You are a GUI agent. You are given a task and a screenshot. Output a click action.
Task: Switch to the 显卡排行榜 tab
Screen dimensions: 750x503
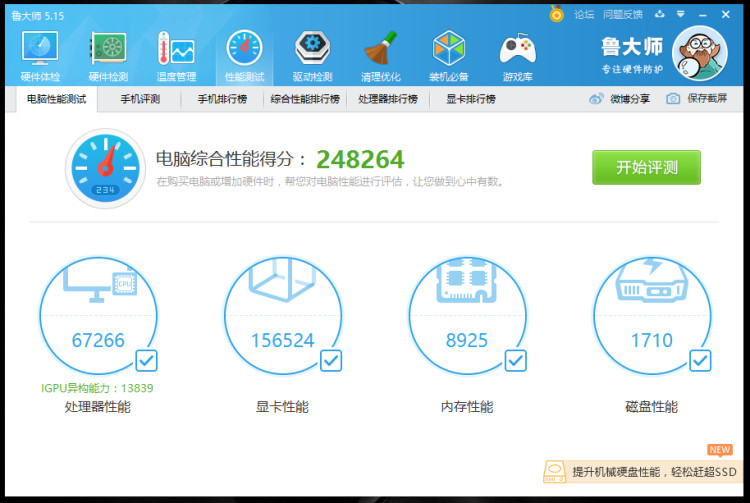[471, 99]
